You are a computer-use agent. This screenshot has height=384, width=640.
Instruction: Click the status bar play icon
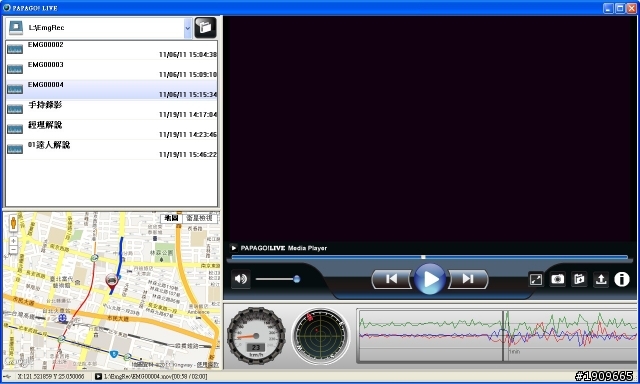tap(98, 376)
